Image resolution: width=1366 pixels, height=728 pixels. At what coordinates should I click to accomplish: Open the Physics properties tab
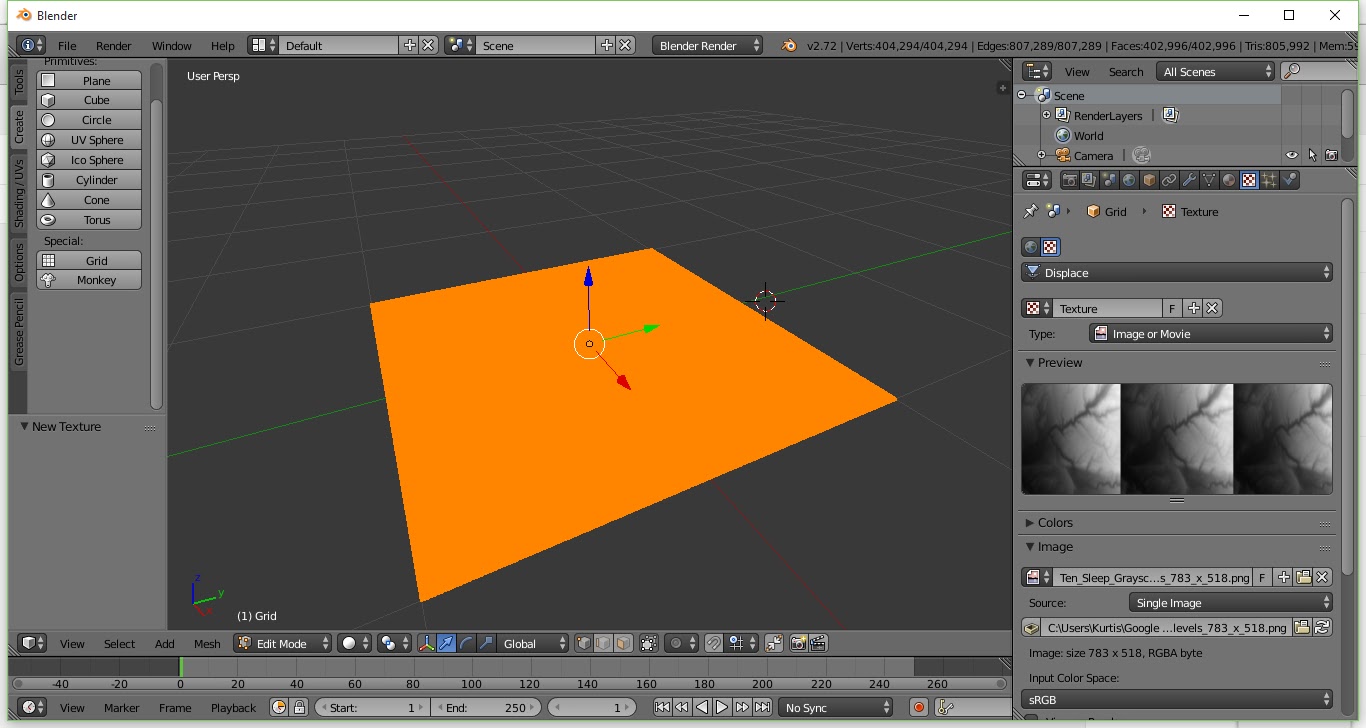[x=1290, y=179]
